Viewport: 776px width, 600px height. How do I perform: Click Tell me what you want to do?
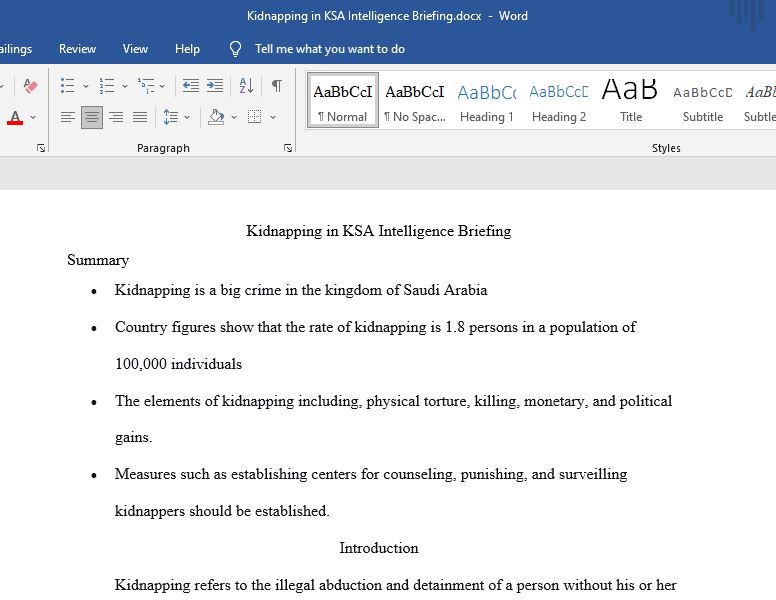(x=330, y=49)
